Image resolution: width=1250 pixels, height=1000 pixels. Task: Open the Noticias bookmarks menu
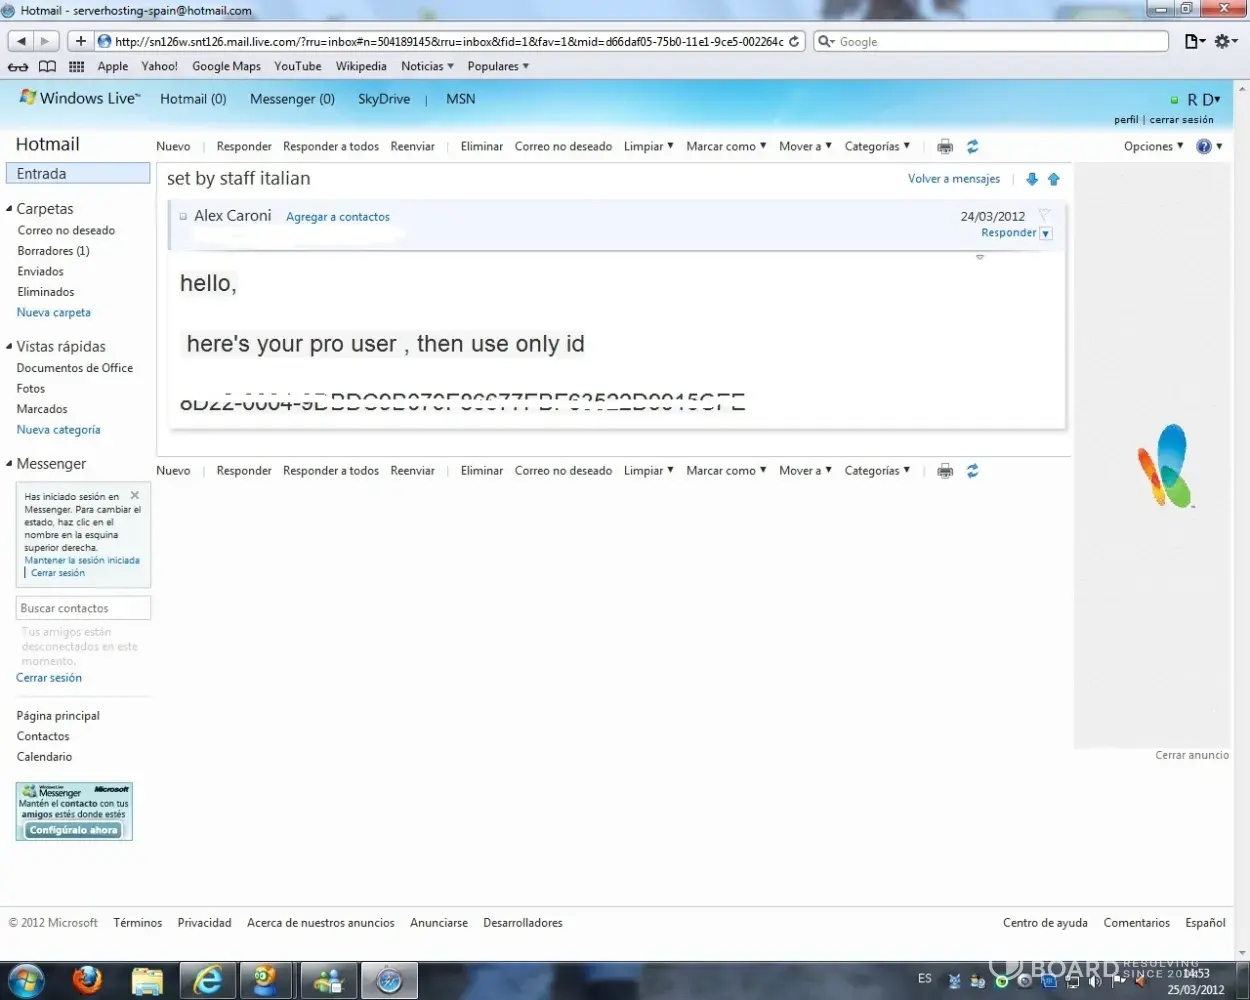pyautogui.click(x=427, y=67)
